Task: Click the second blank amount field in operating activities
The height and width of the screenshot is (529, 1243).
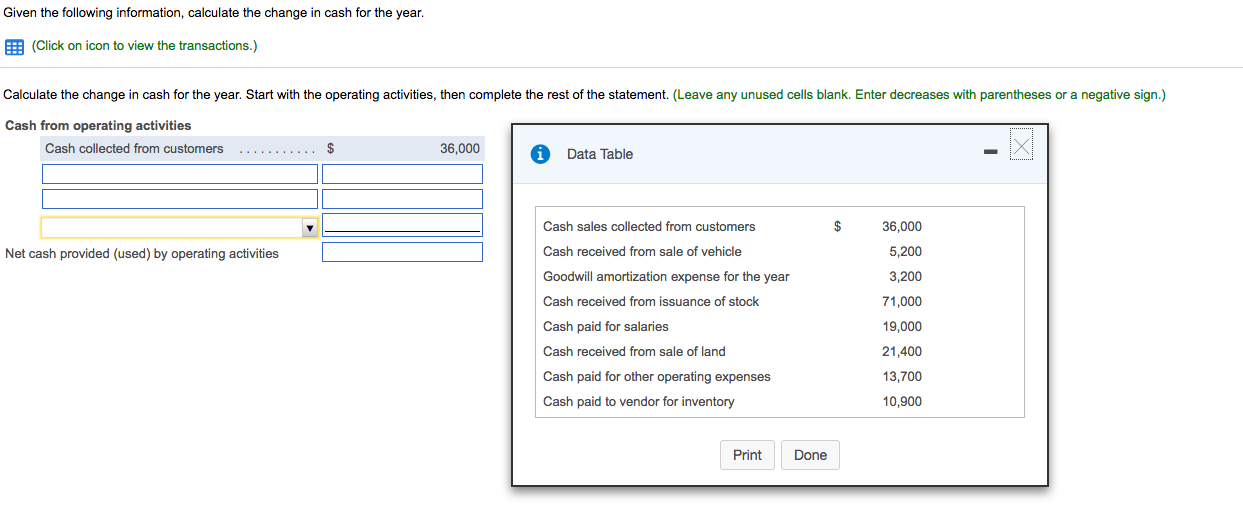Action: point(402,199)
